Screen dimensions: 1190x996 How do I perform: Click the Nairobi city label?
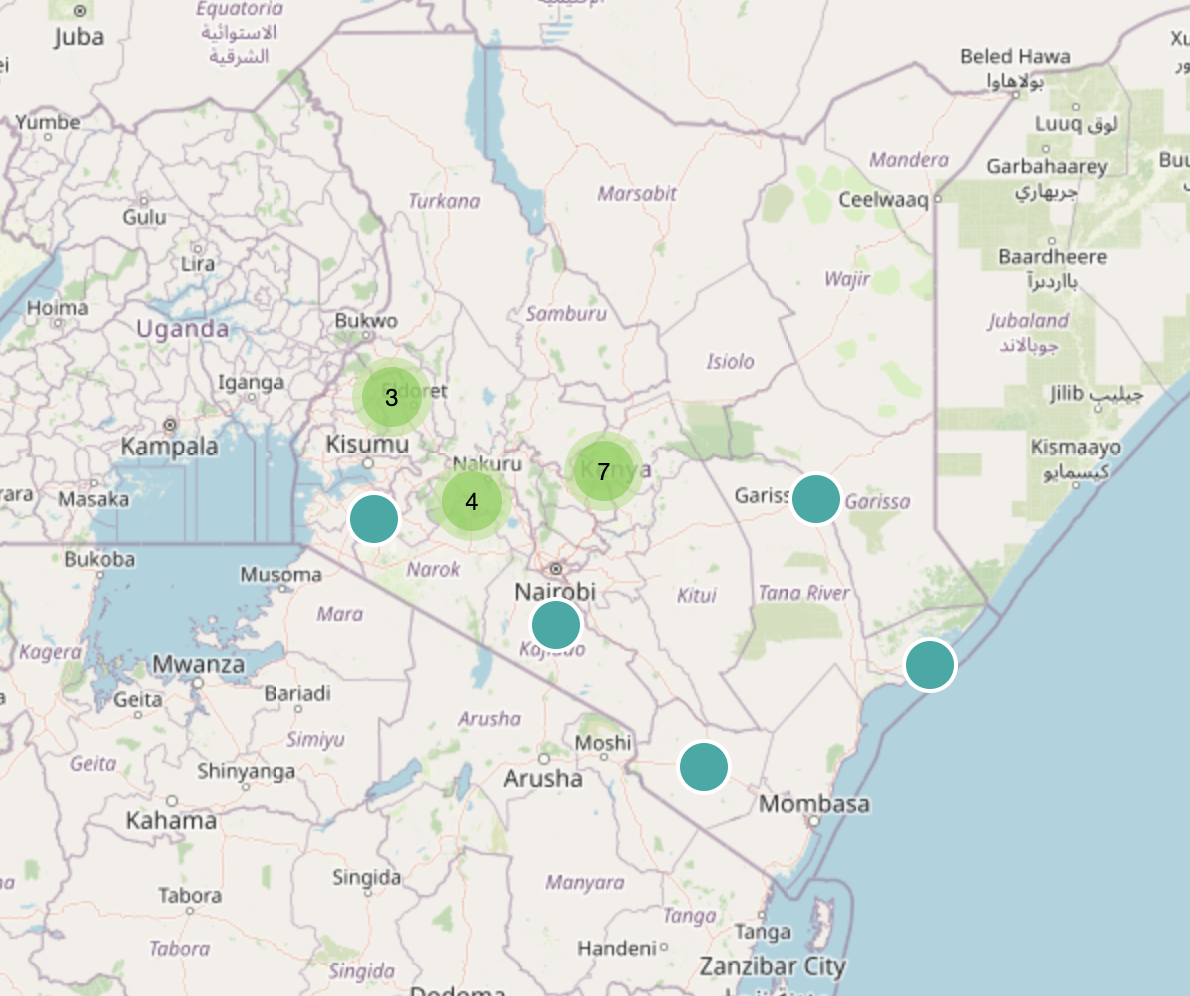[555, 592]
